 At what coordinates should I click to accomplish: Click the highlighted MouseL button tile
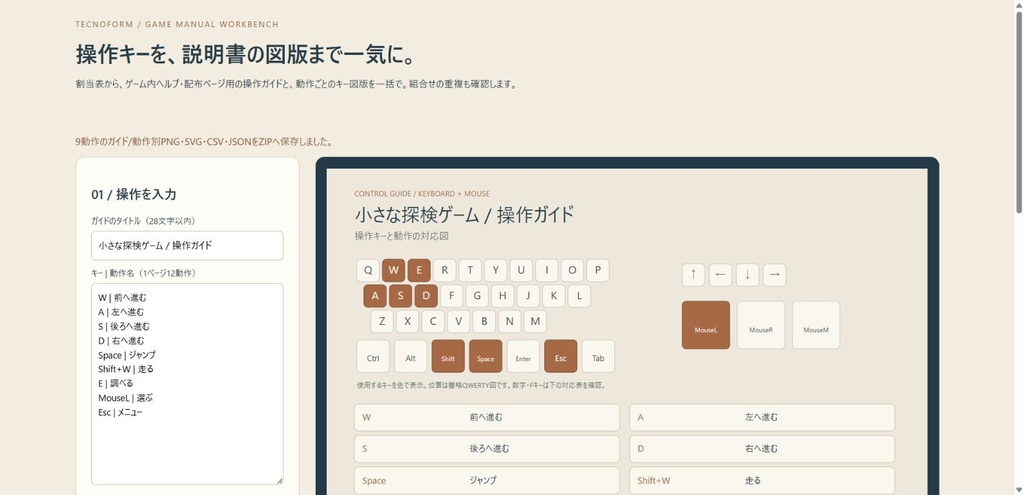(706, 325)
